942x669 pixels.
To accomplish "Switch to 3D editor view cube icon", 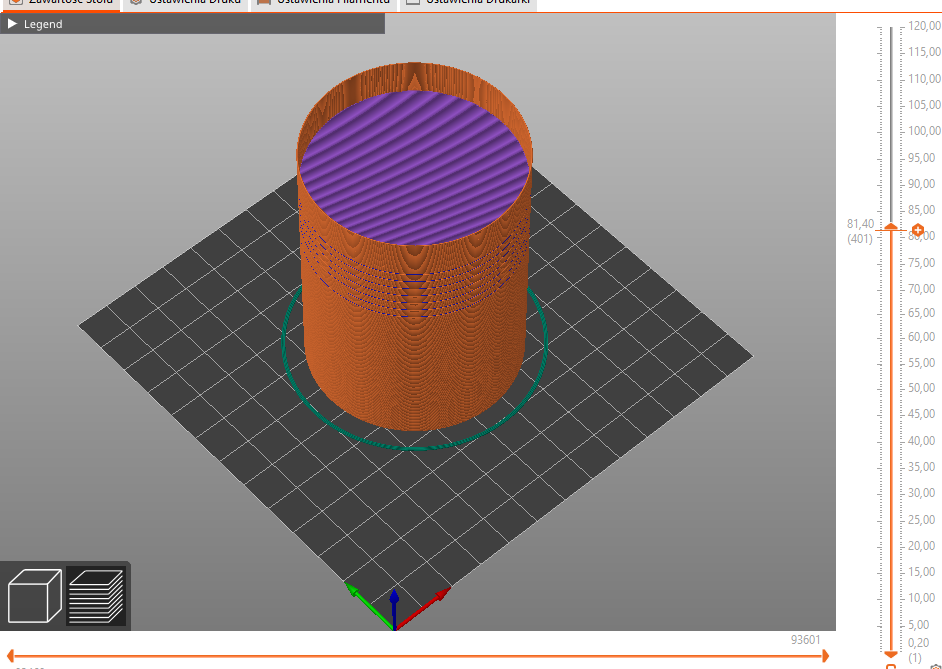I will [34, 596].
